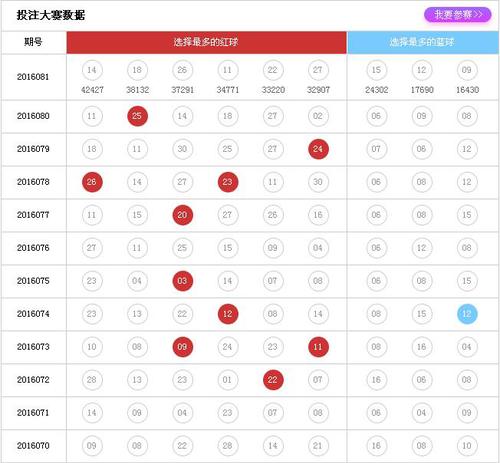
Task: Select red ball 24 in row 2016079
Action: tap(318, 149)
